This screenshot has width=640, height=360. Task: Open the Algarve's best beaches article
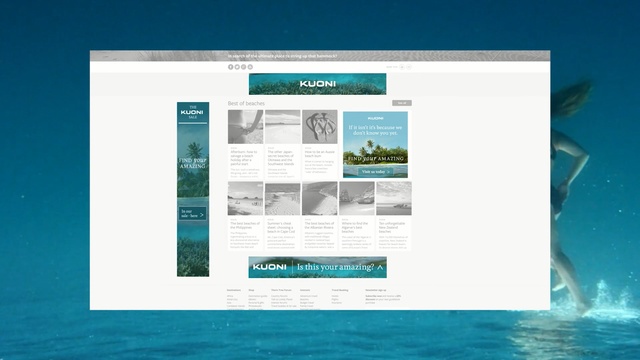click(x=356, y=228)
